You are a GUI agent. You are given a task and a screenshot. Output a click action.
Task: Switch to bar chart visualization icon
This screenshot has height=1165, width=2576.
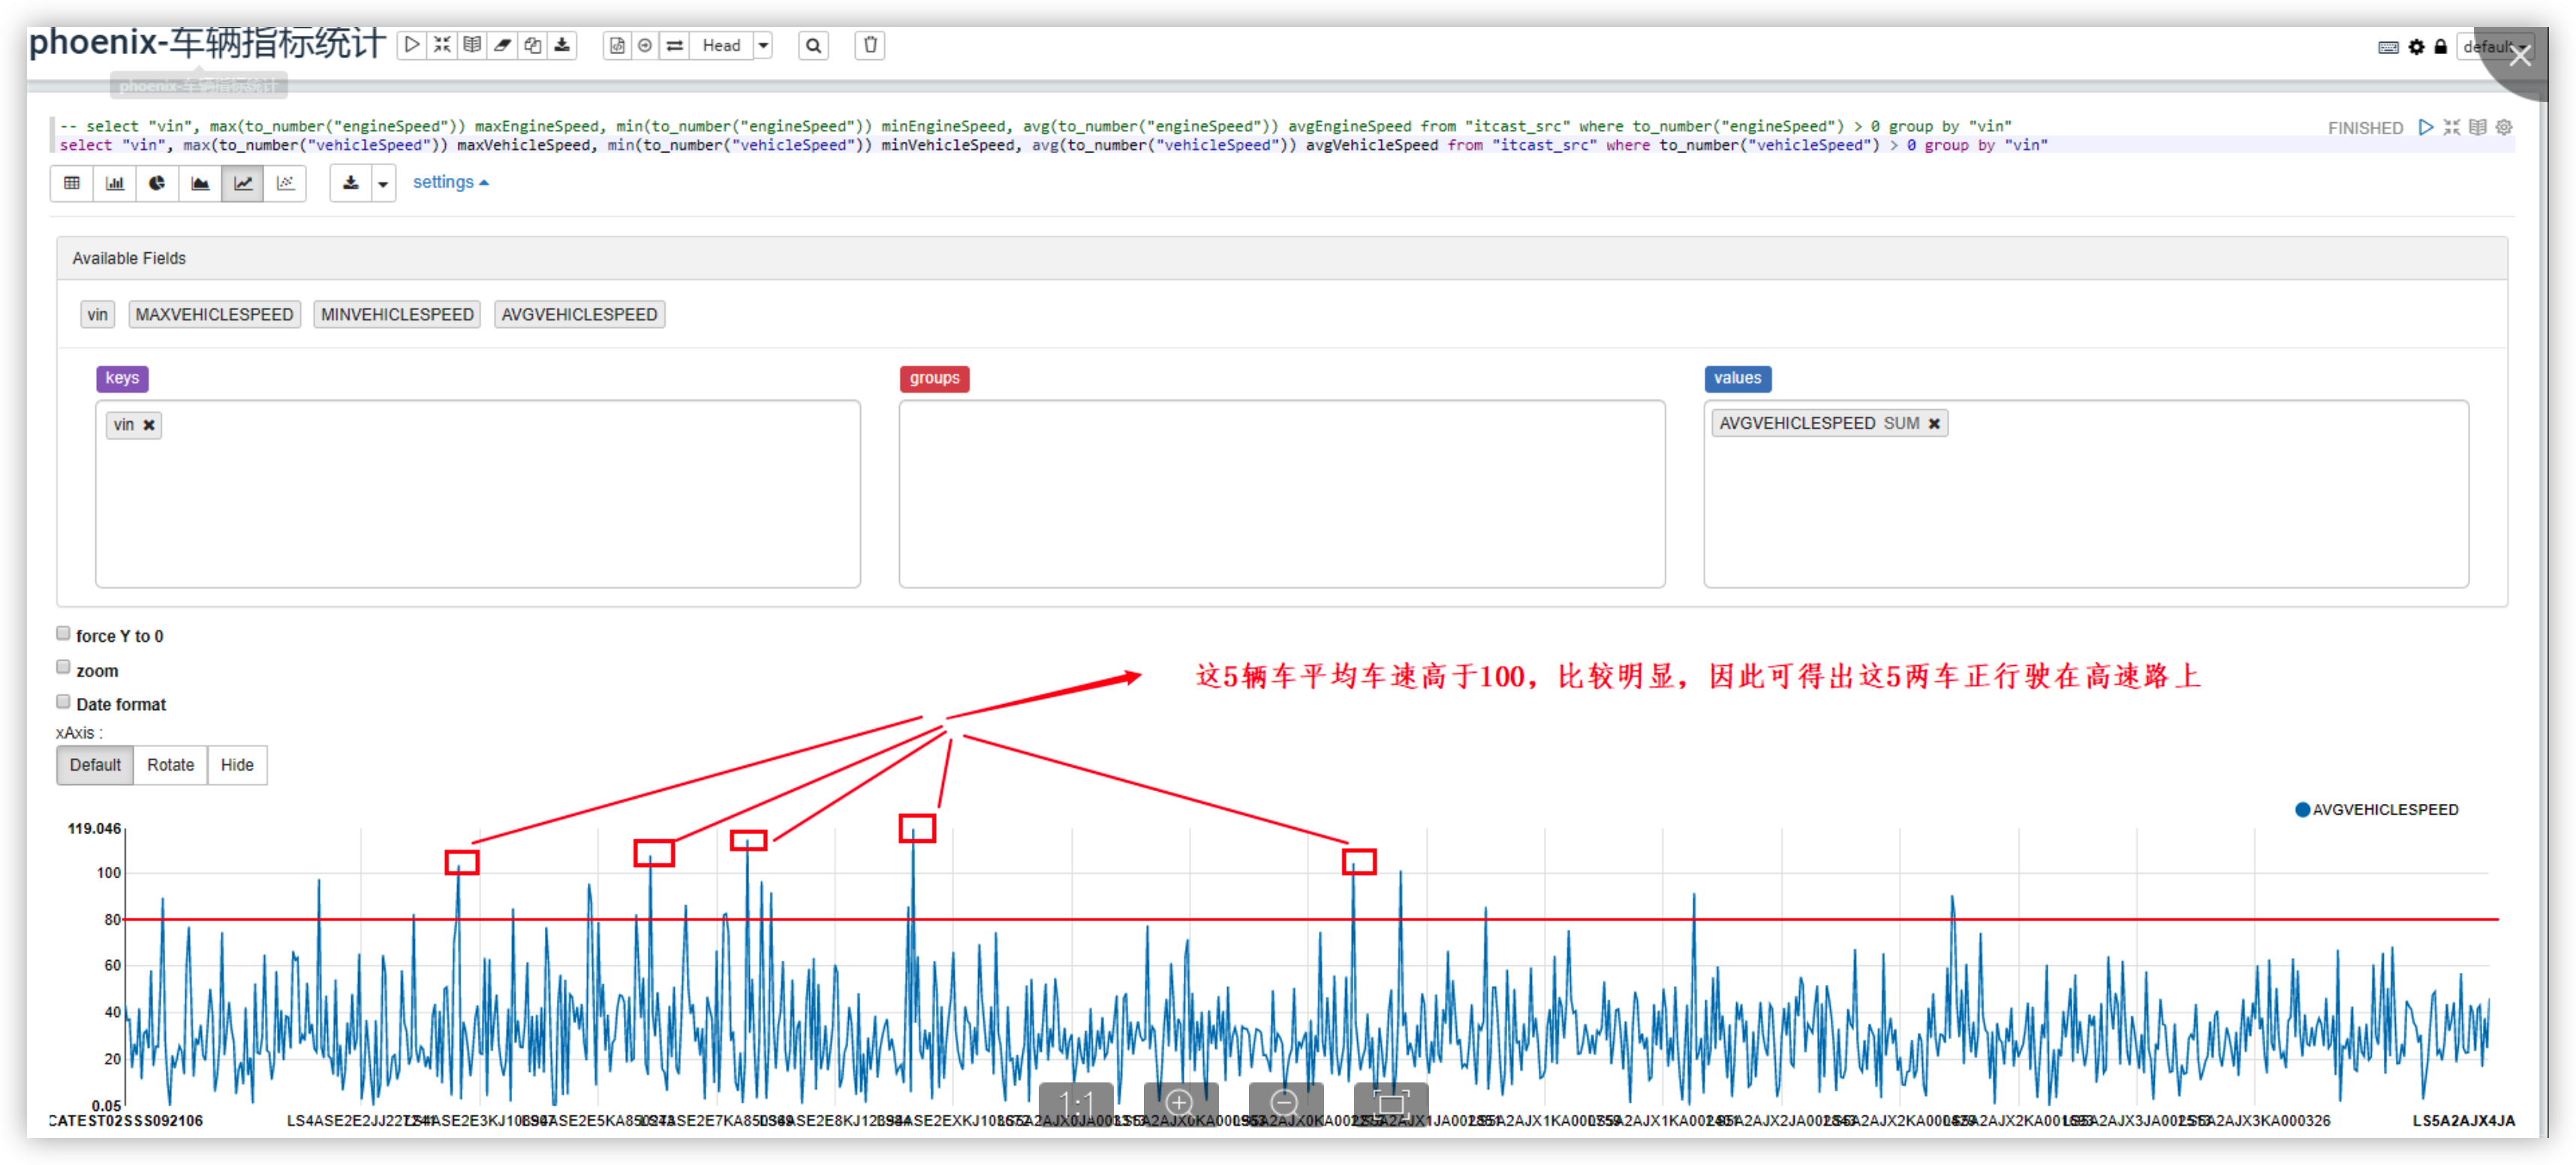tap(115, 183)
